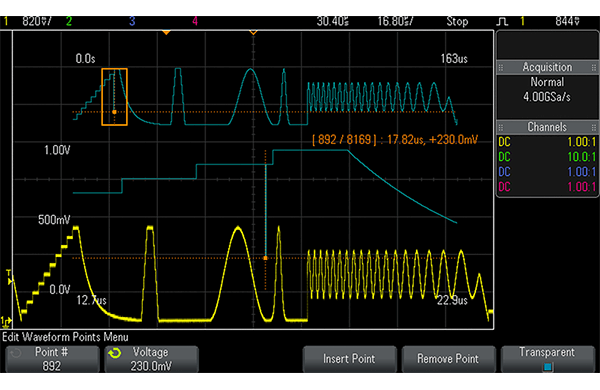Click the 4.00GSa/s sample rate
This screenshot has width=600, height=390.
tap(547, 97)
